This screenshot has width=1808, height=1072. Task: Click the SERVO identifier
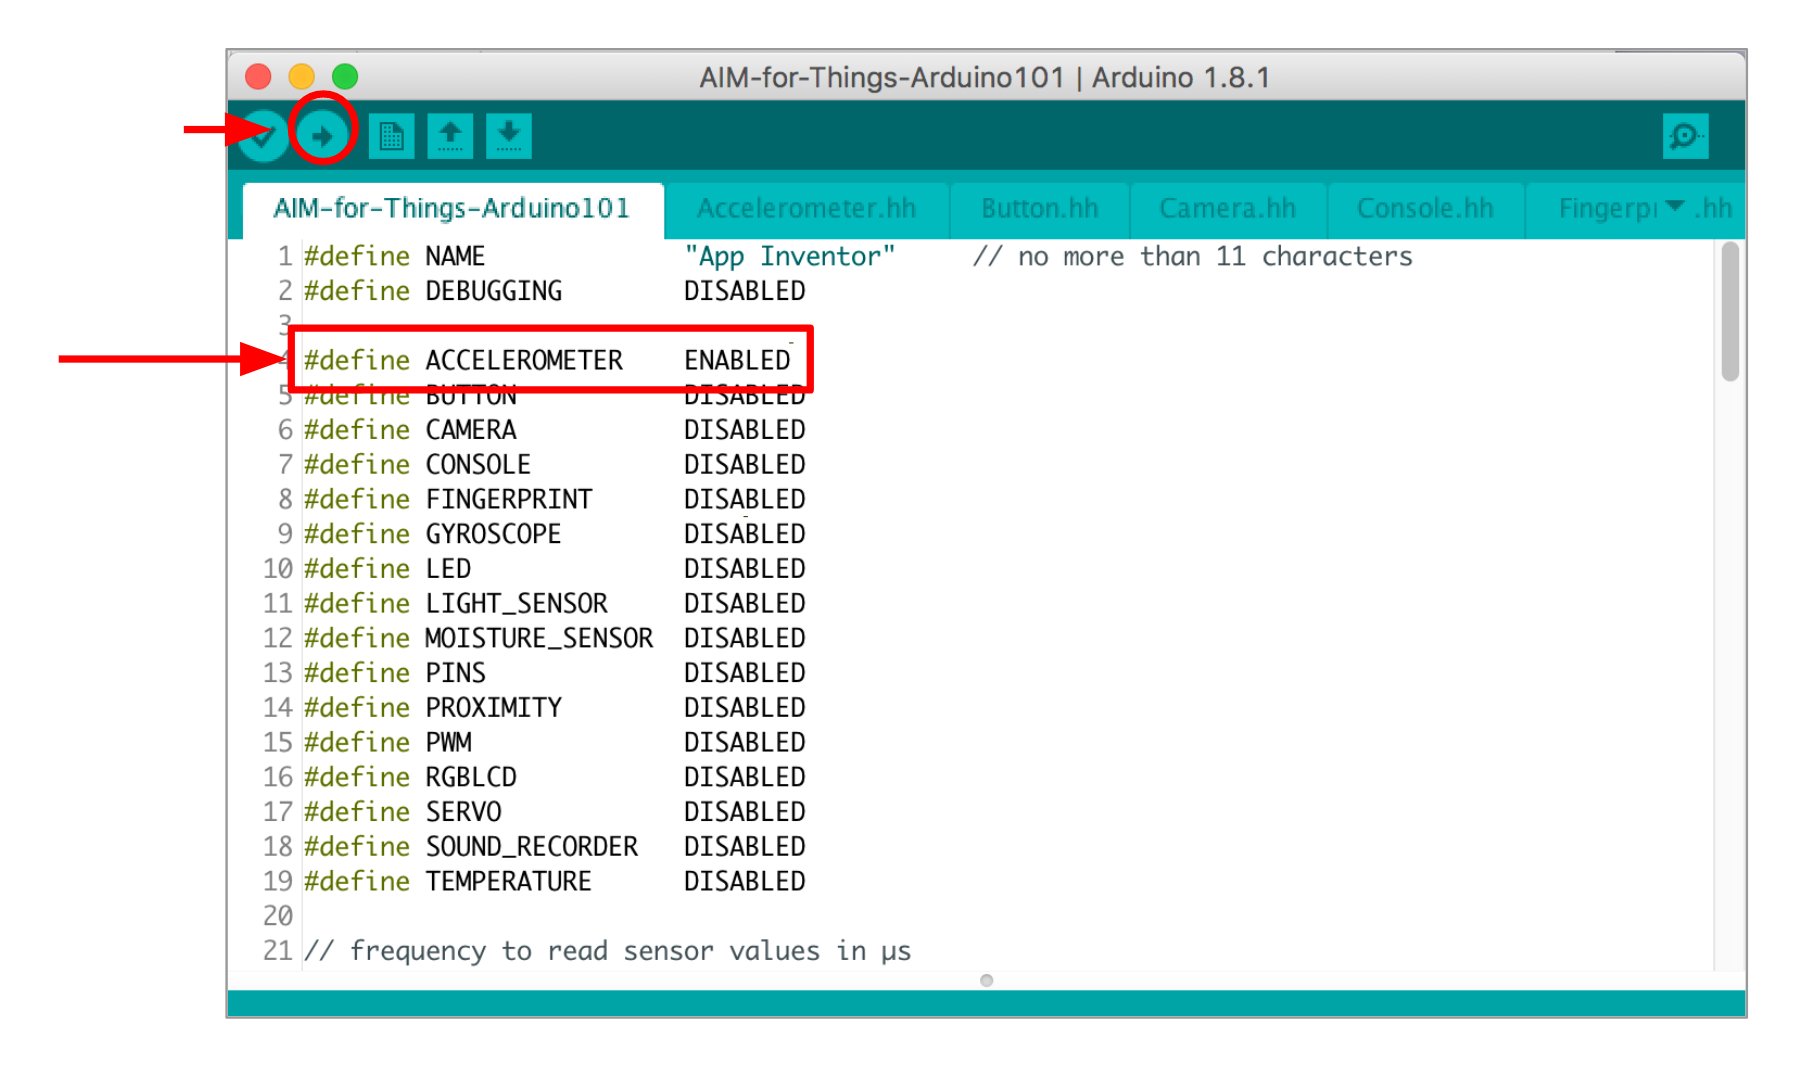[x=464, y=812]
